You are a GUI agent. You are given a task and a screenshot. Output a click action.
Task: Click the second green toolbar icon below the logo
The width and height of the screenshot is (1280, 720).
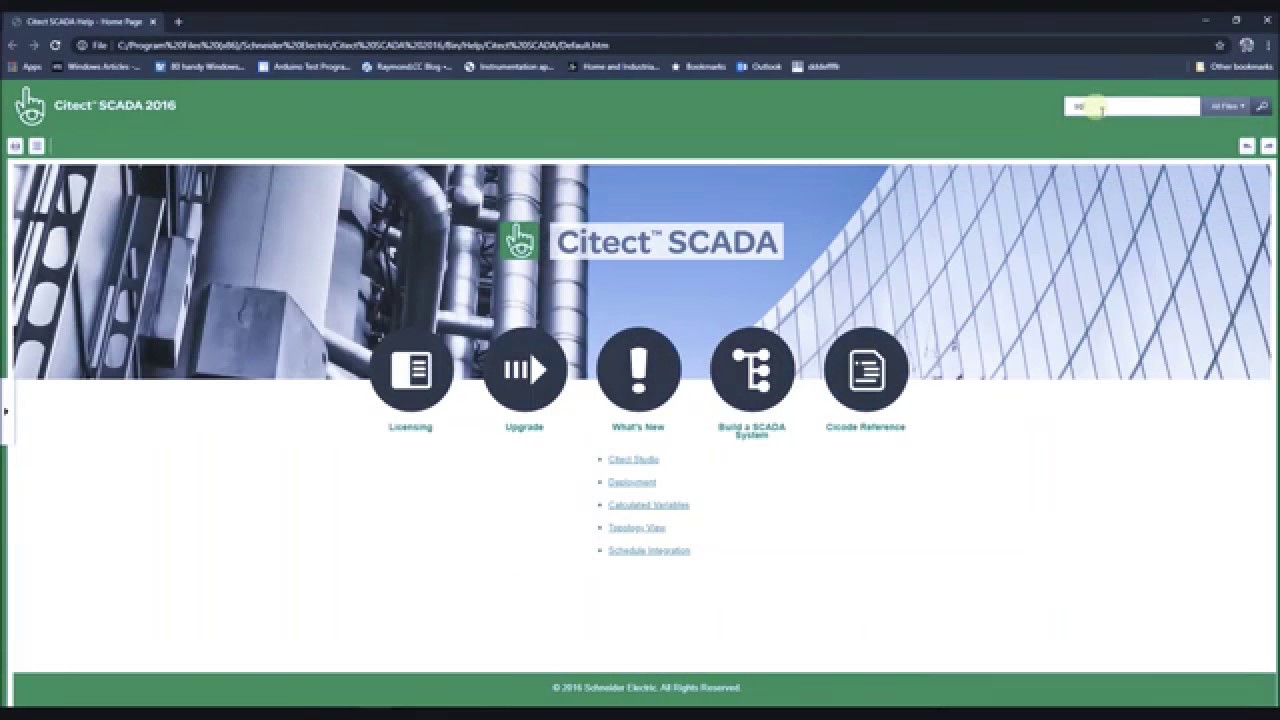36,146
